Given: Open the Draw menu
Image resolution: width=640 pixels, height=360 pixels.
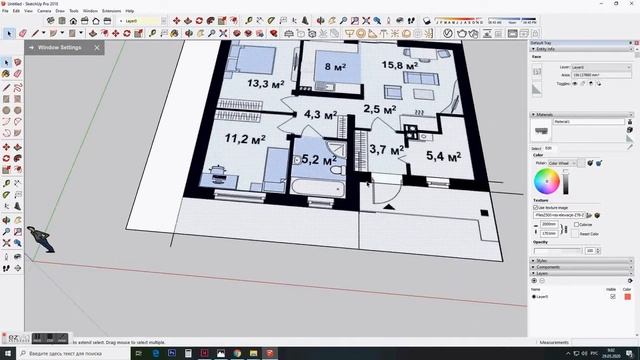Looking at the screenshot, I should click(60, 11).
